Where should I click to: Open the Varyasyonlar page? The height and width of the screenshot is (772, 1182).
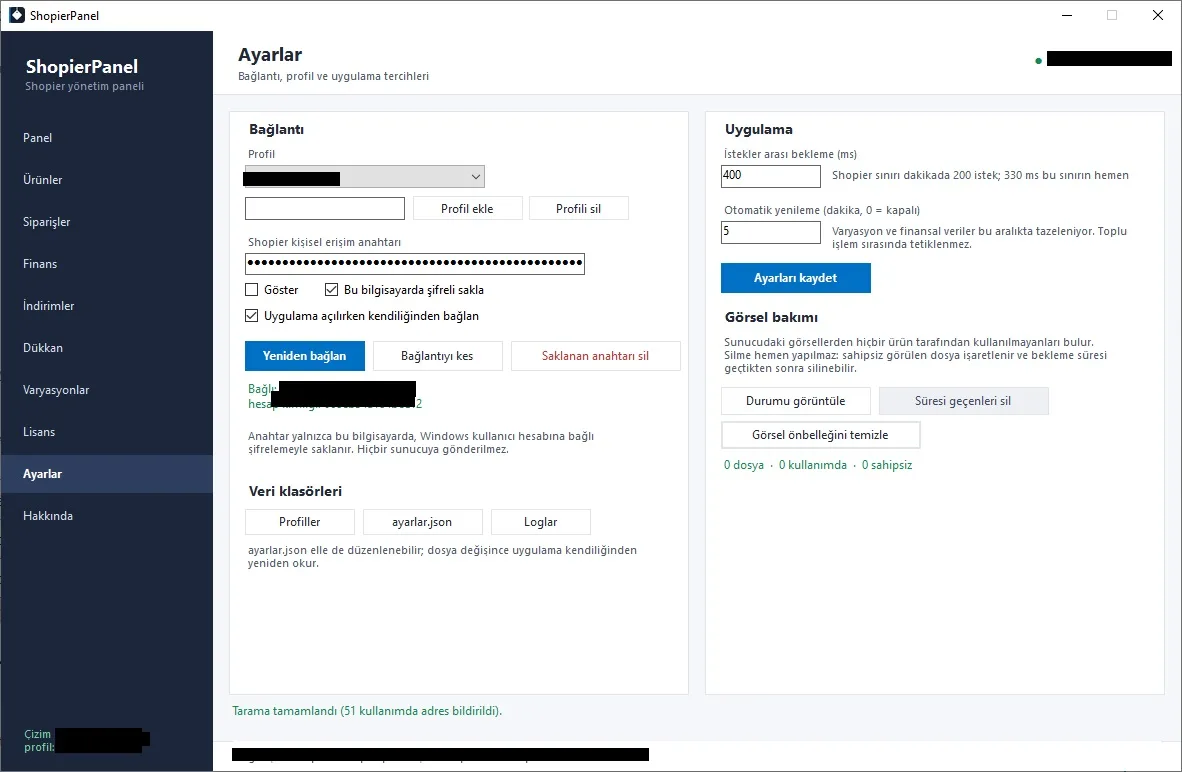(x=106, y=390)
